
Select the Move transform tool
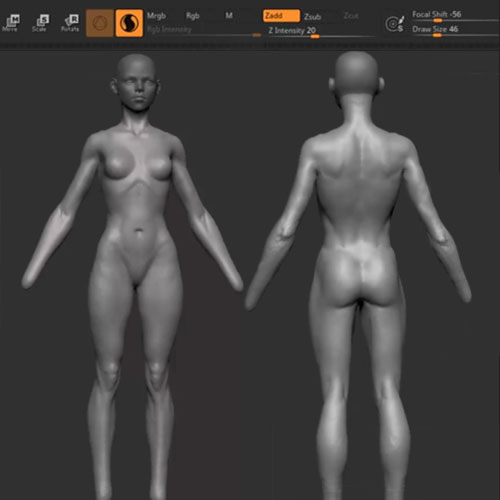10,23
